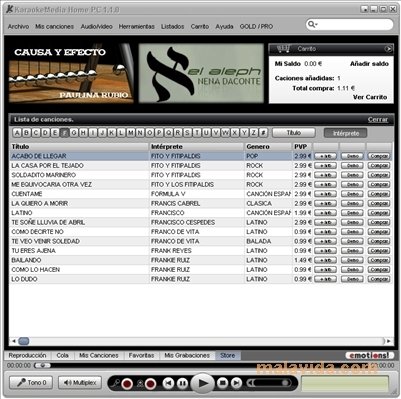Viewport: 401px width, 399px height.
Task: Select song row LA QUIERO A MORIR
Action: tap(201, 203)
